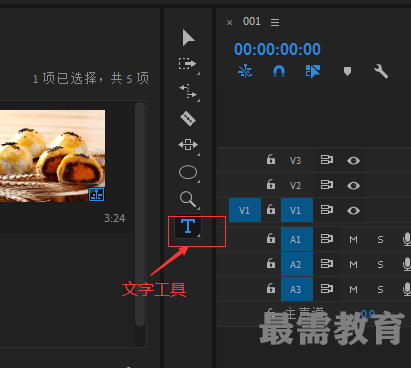Toggle A3 track targeting
The image size is (411, 368).
point(297,289)
